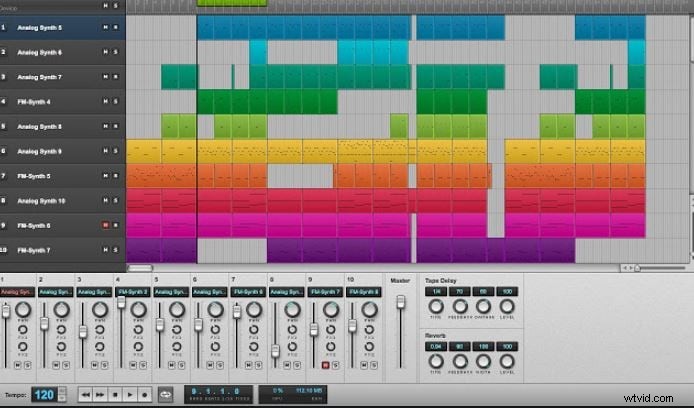
Task: Click the pan knob on mixer channel 4
Action: (x=139, y=310)
